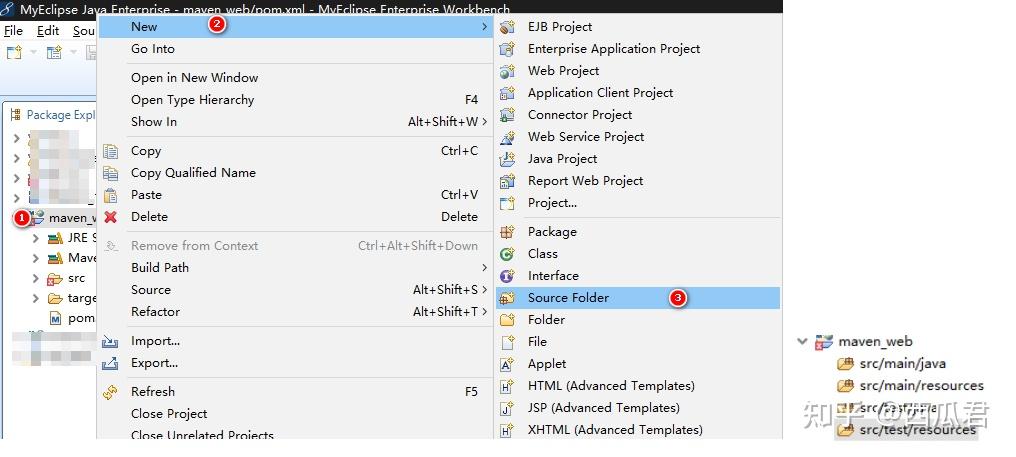Expand the JRE System Library node
The height and width of the screenshot is (457, 1016).
36,238
